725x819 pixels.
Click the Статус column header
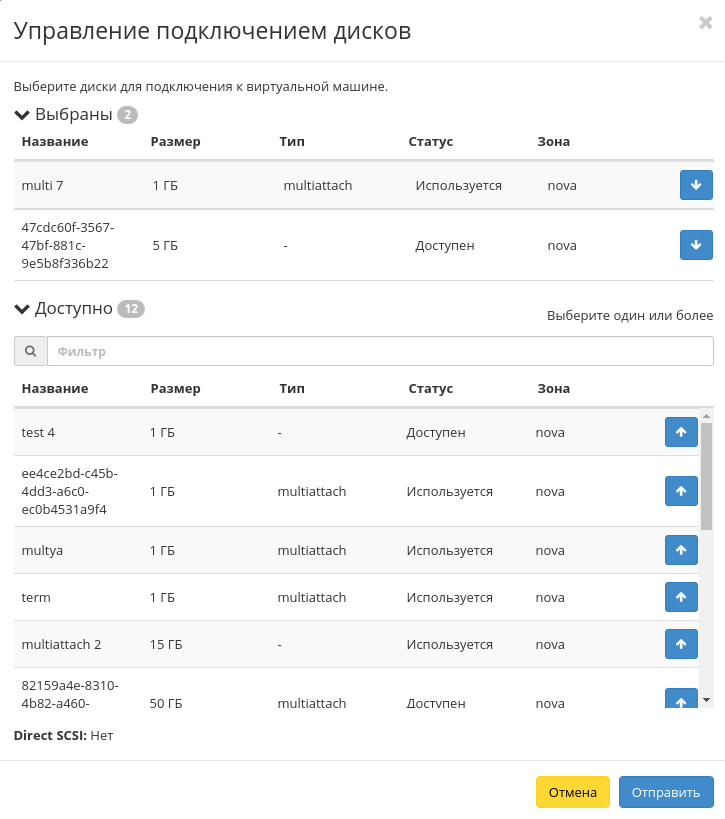[429, 388]
